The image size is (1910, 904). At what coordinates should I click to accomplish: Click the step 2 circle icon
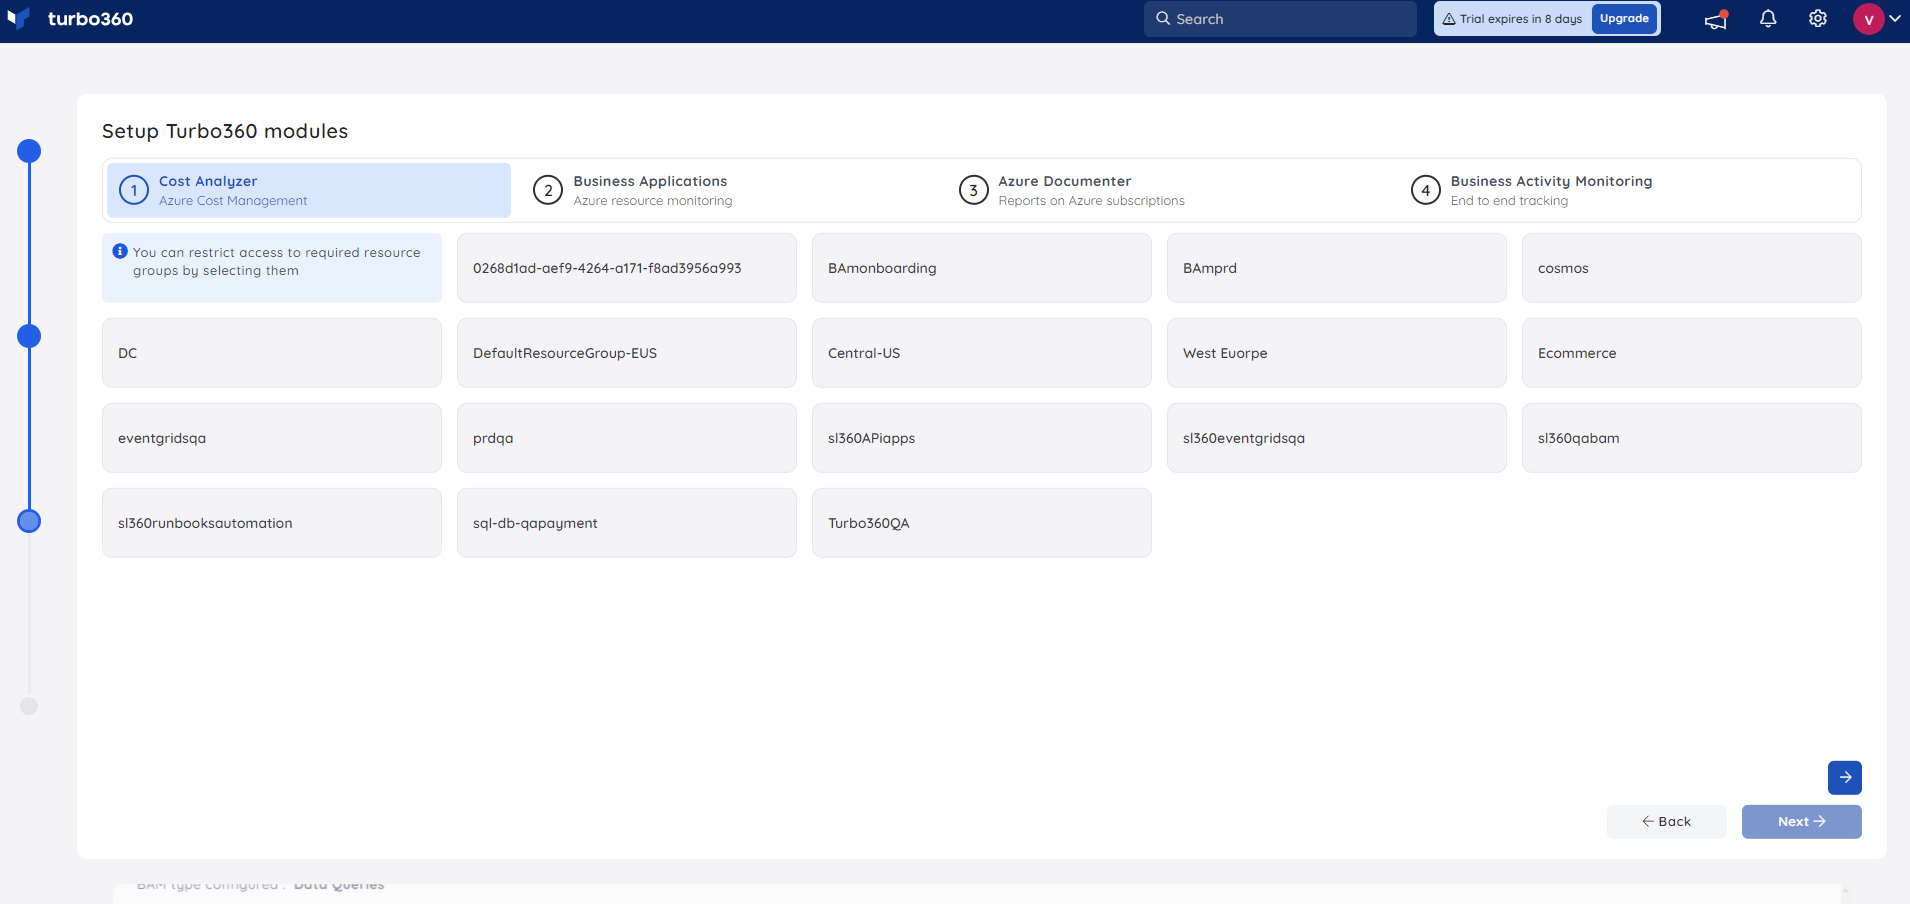pyautogui.click(x=548, y=190)
